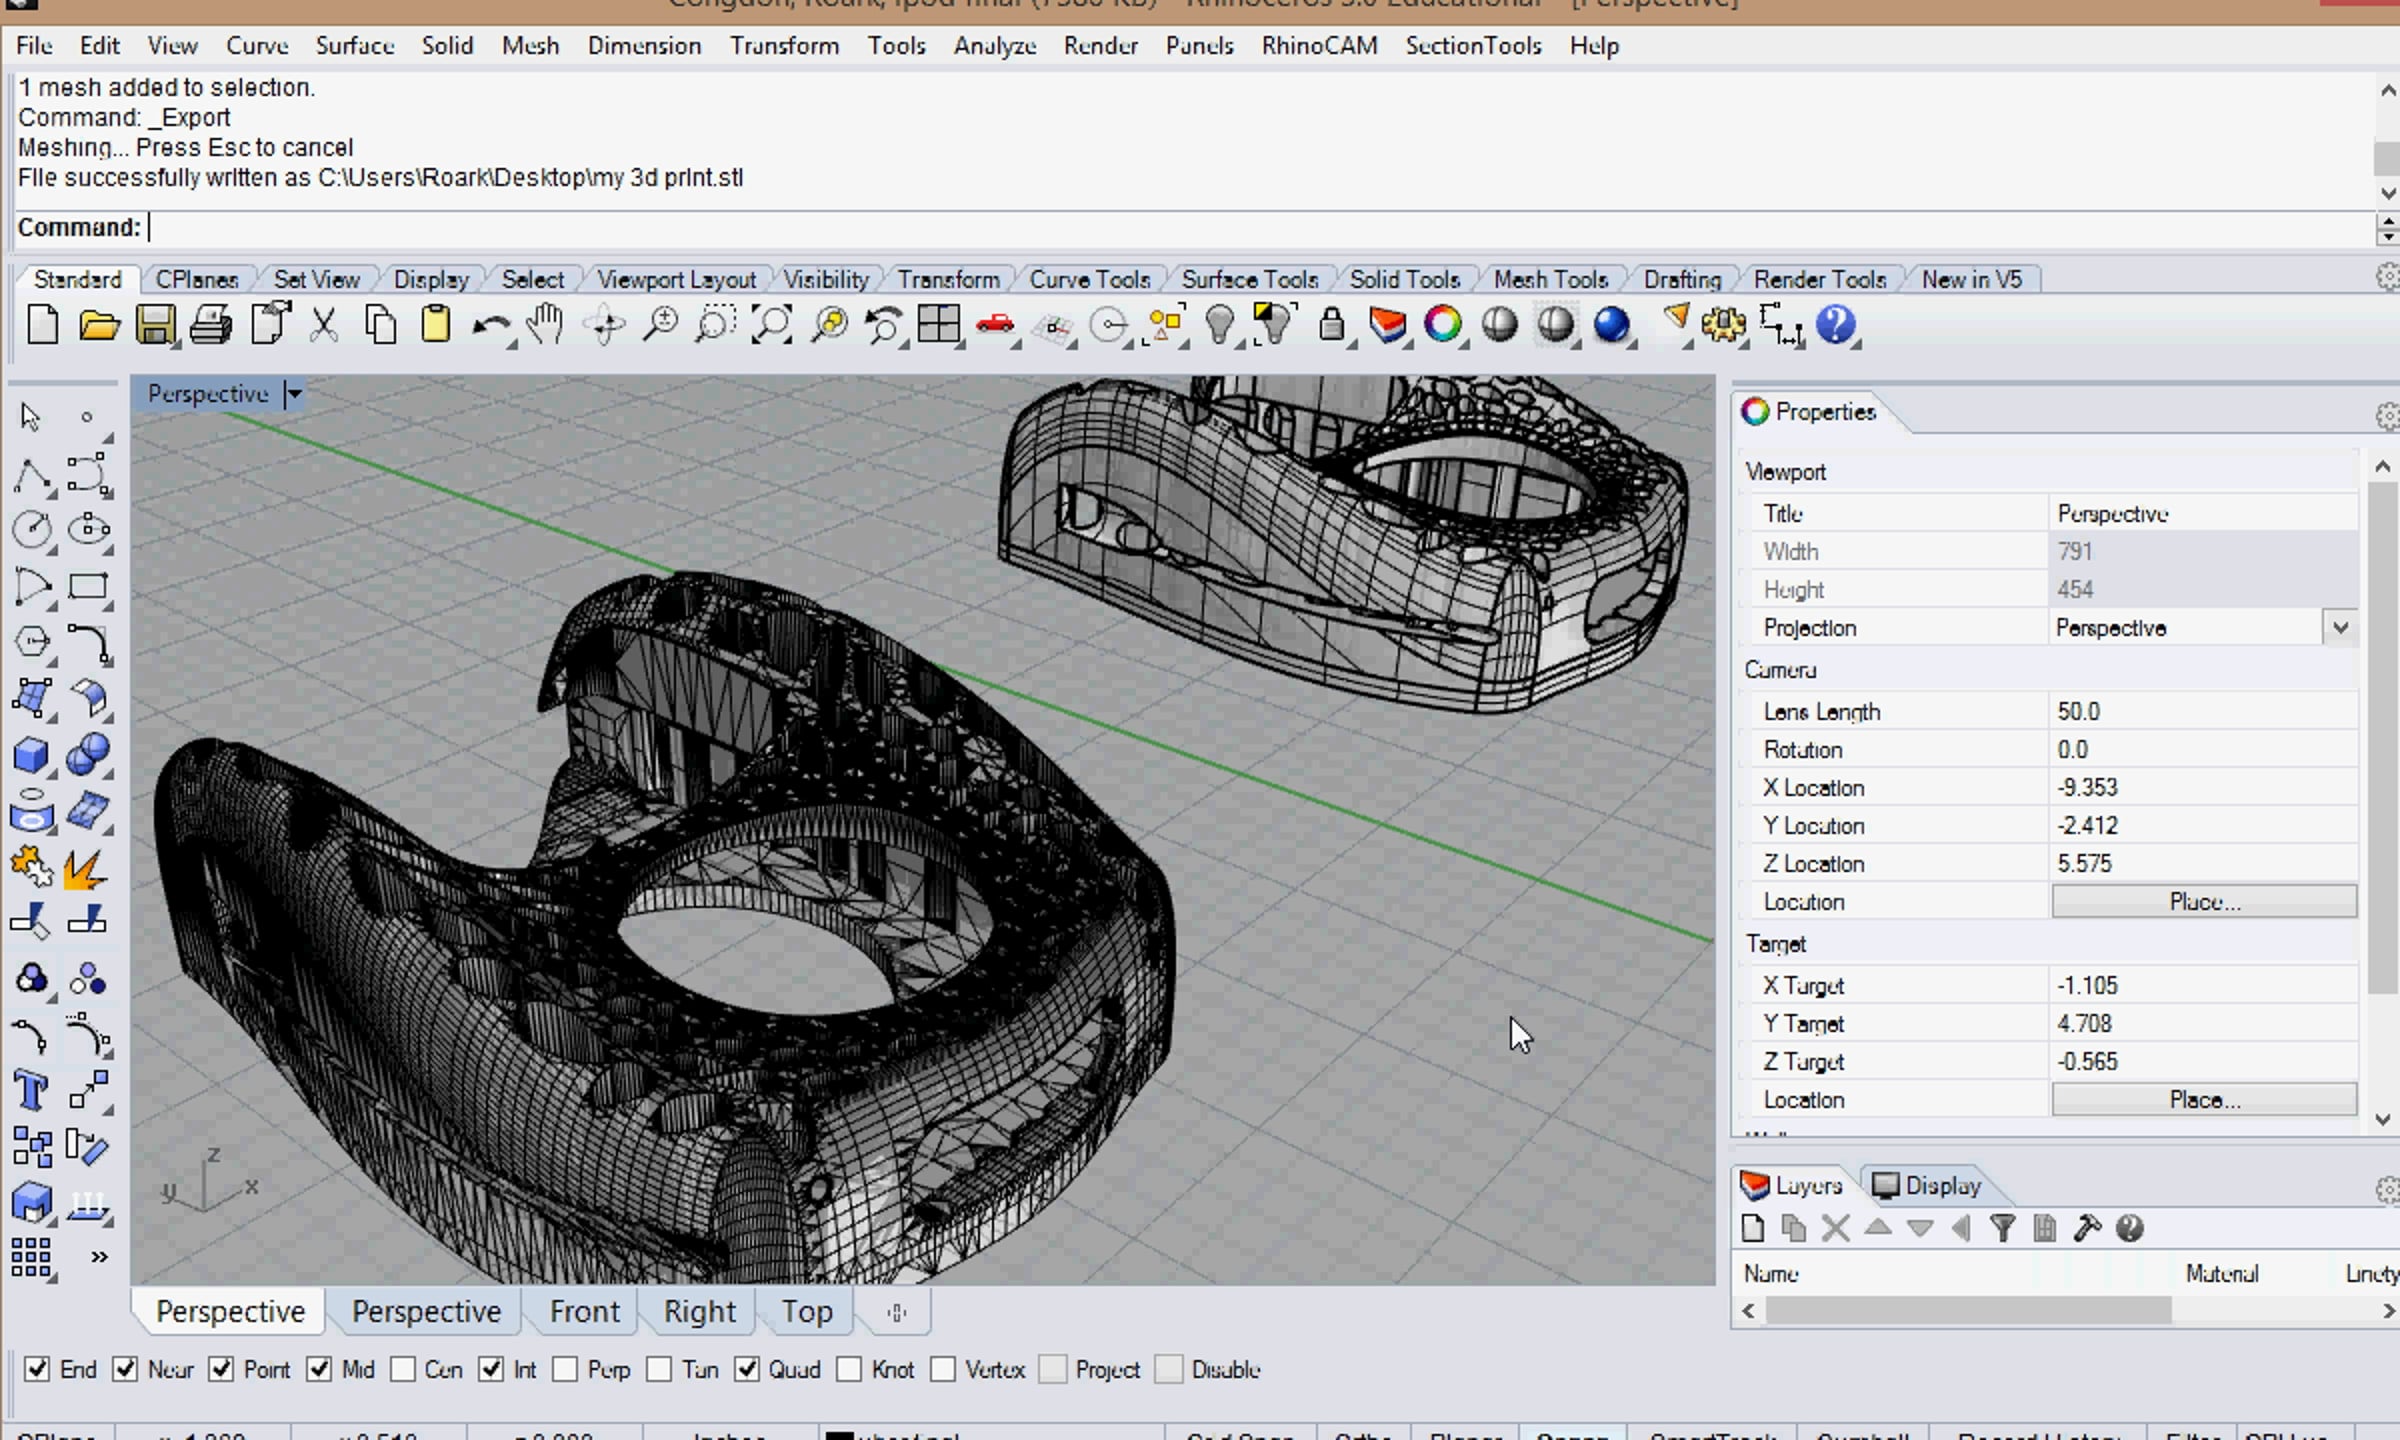2400x1440 pixels.
Task: Click the Lock objects padlock icon
Action: (1331, 325)
